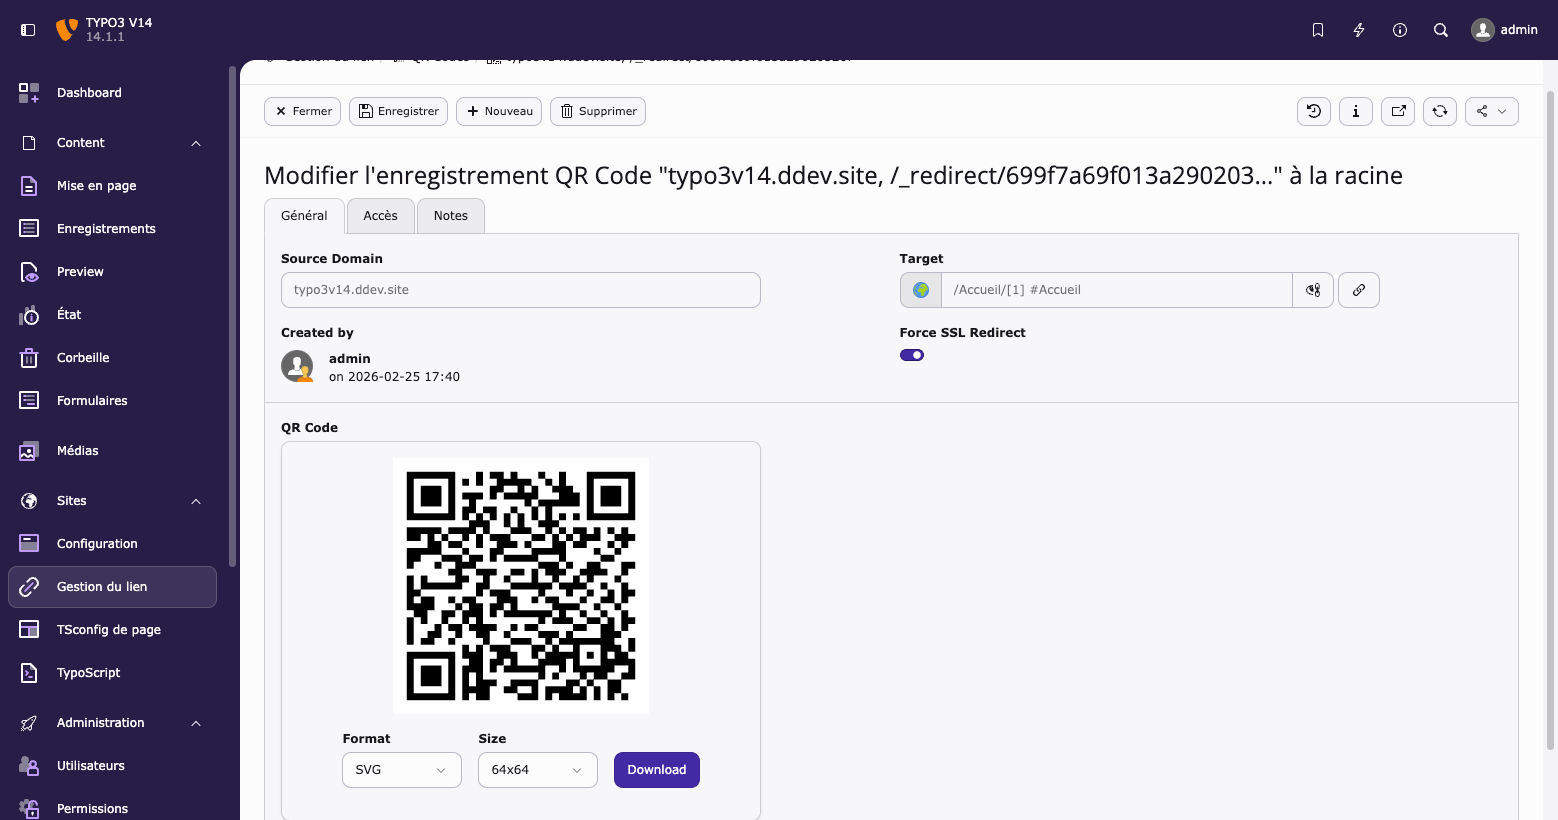Collapse the Content menu section
The image size is (1558, 820).
pyautogui.click(x=195, y=142)
